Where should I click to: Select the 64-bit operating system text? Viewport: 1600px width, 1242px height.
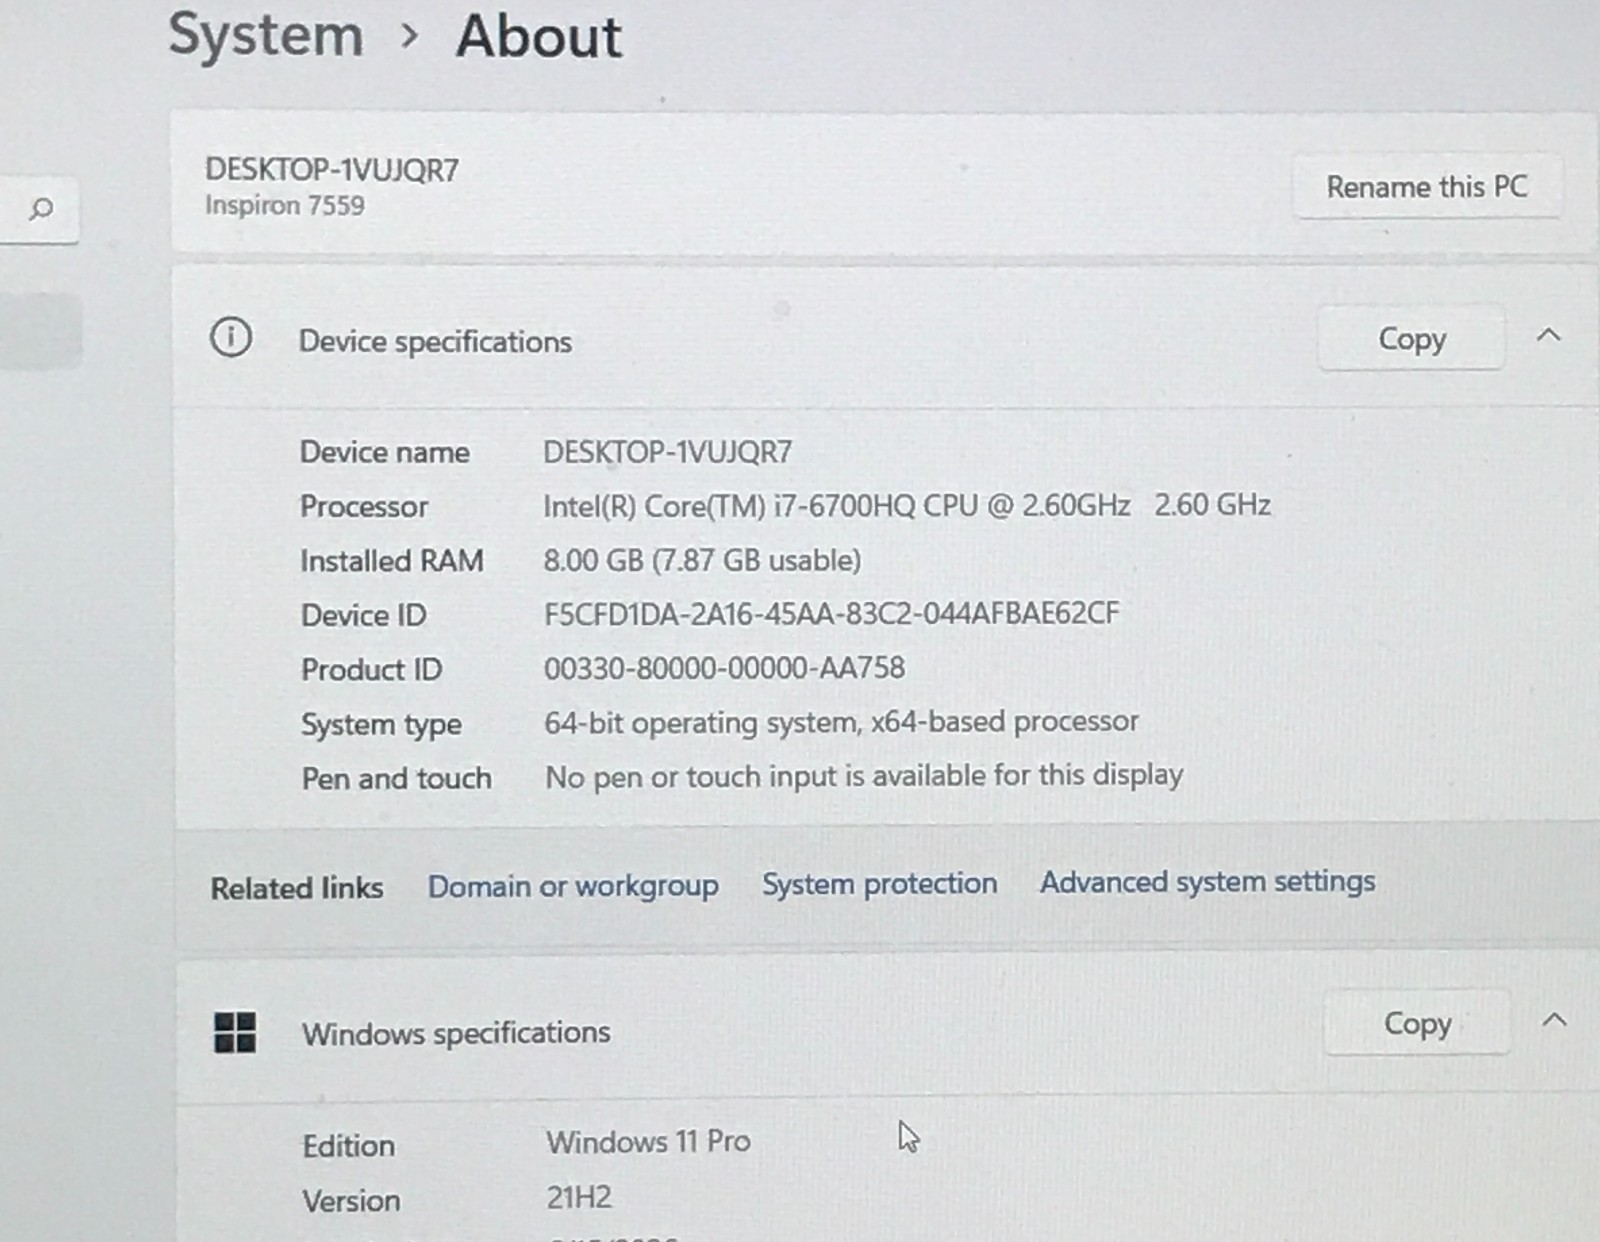841,722
